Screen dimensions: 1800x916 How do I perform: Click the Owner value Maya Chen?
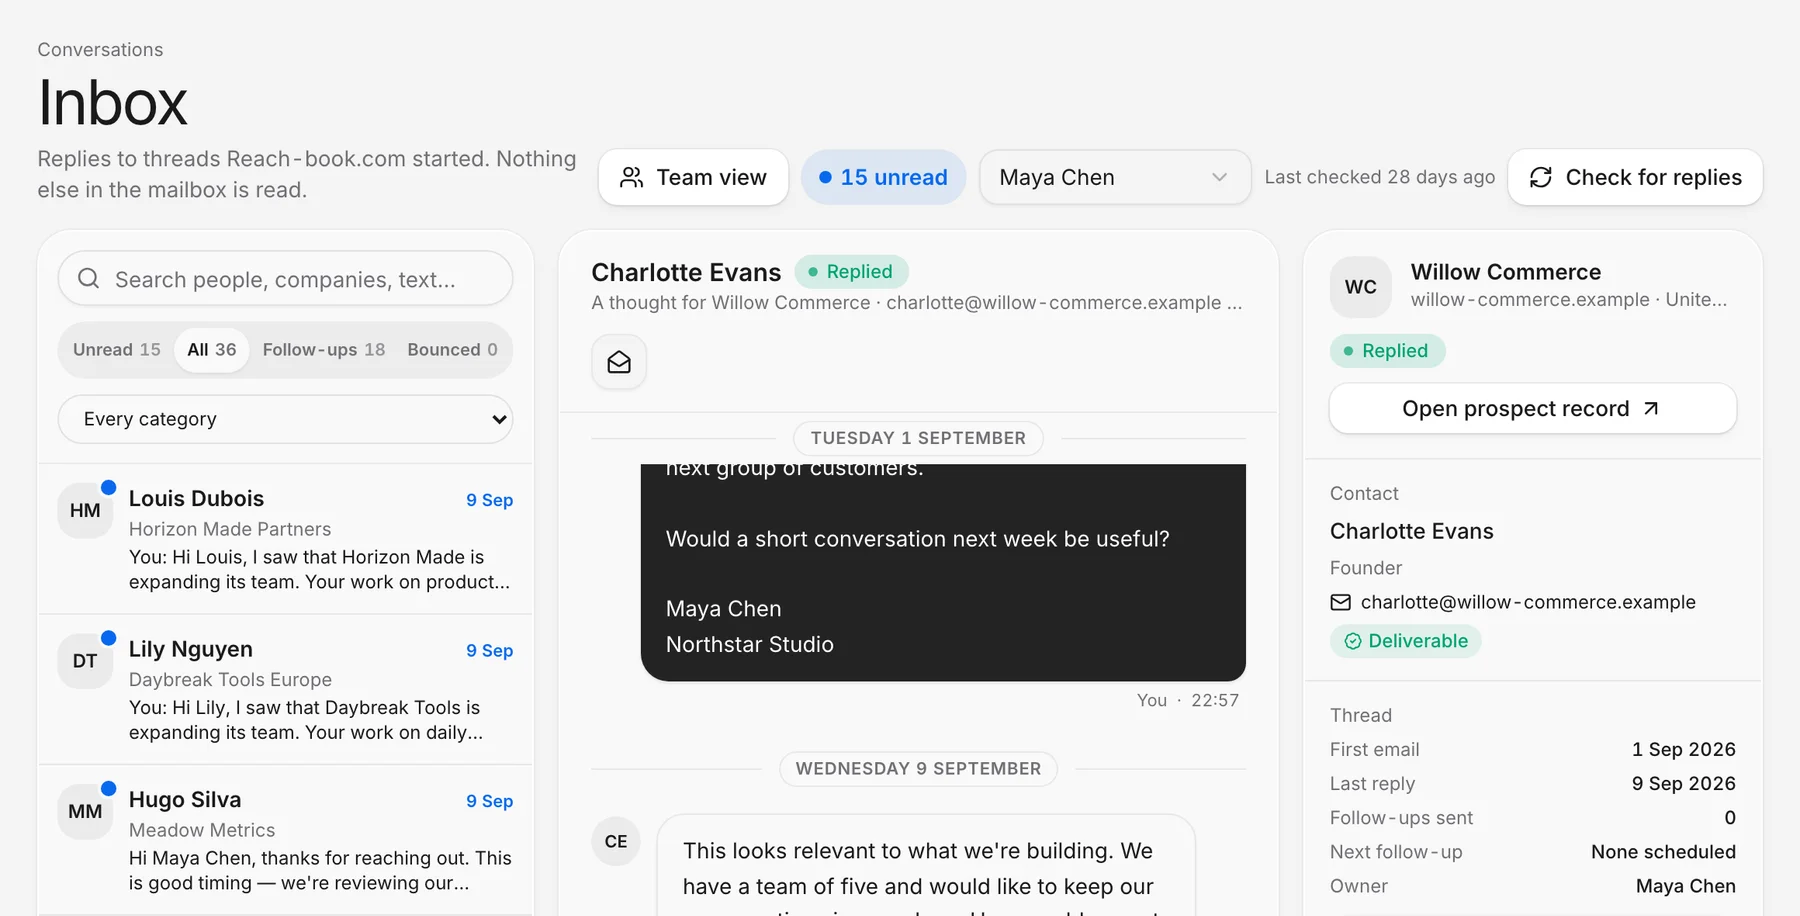click(1685, 886)
